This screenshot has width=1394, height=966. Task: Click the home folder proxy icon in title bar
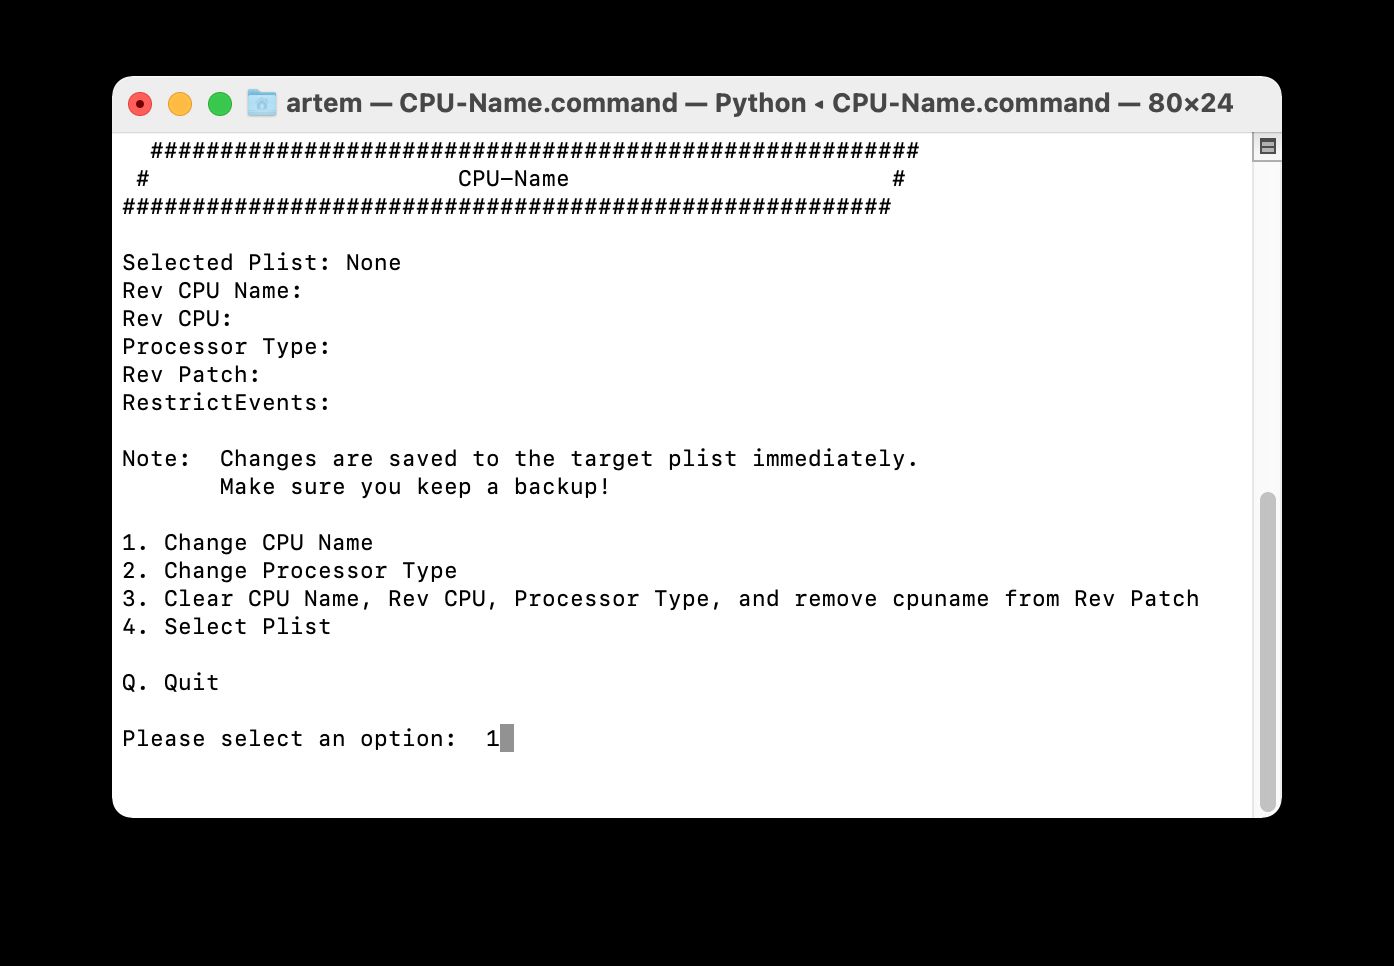pos(261,103)
